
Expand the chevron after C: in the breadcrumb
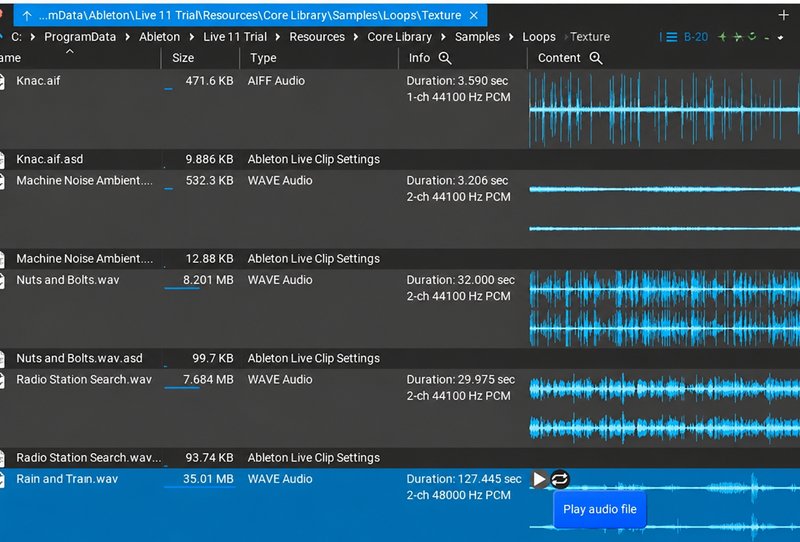point(33,37)
